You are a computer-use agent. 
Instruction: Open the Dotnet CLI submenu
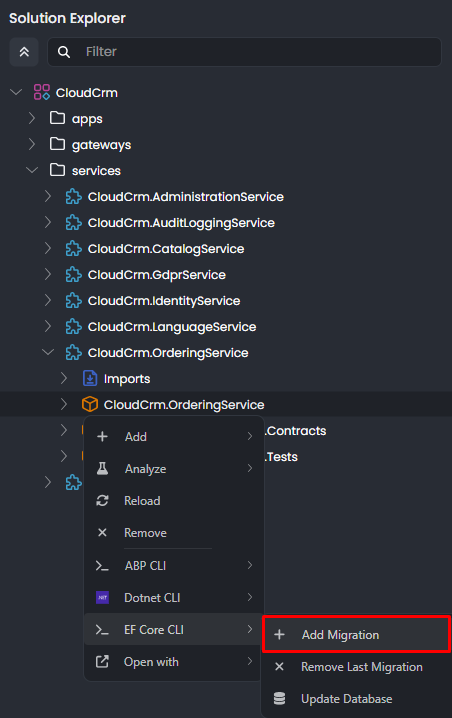coord(174,598)
